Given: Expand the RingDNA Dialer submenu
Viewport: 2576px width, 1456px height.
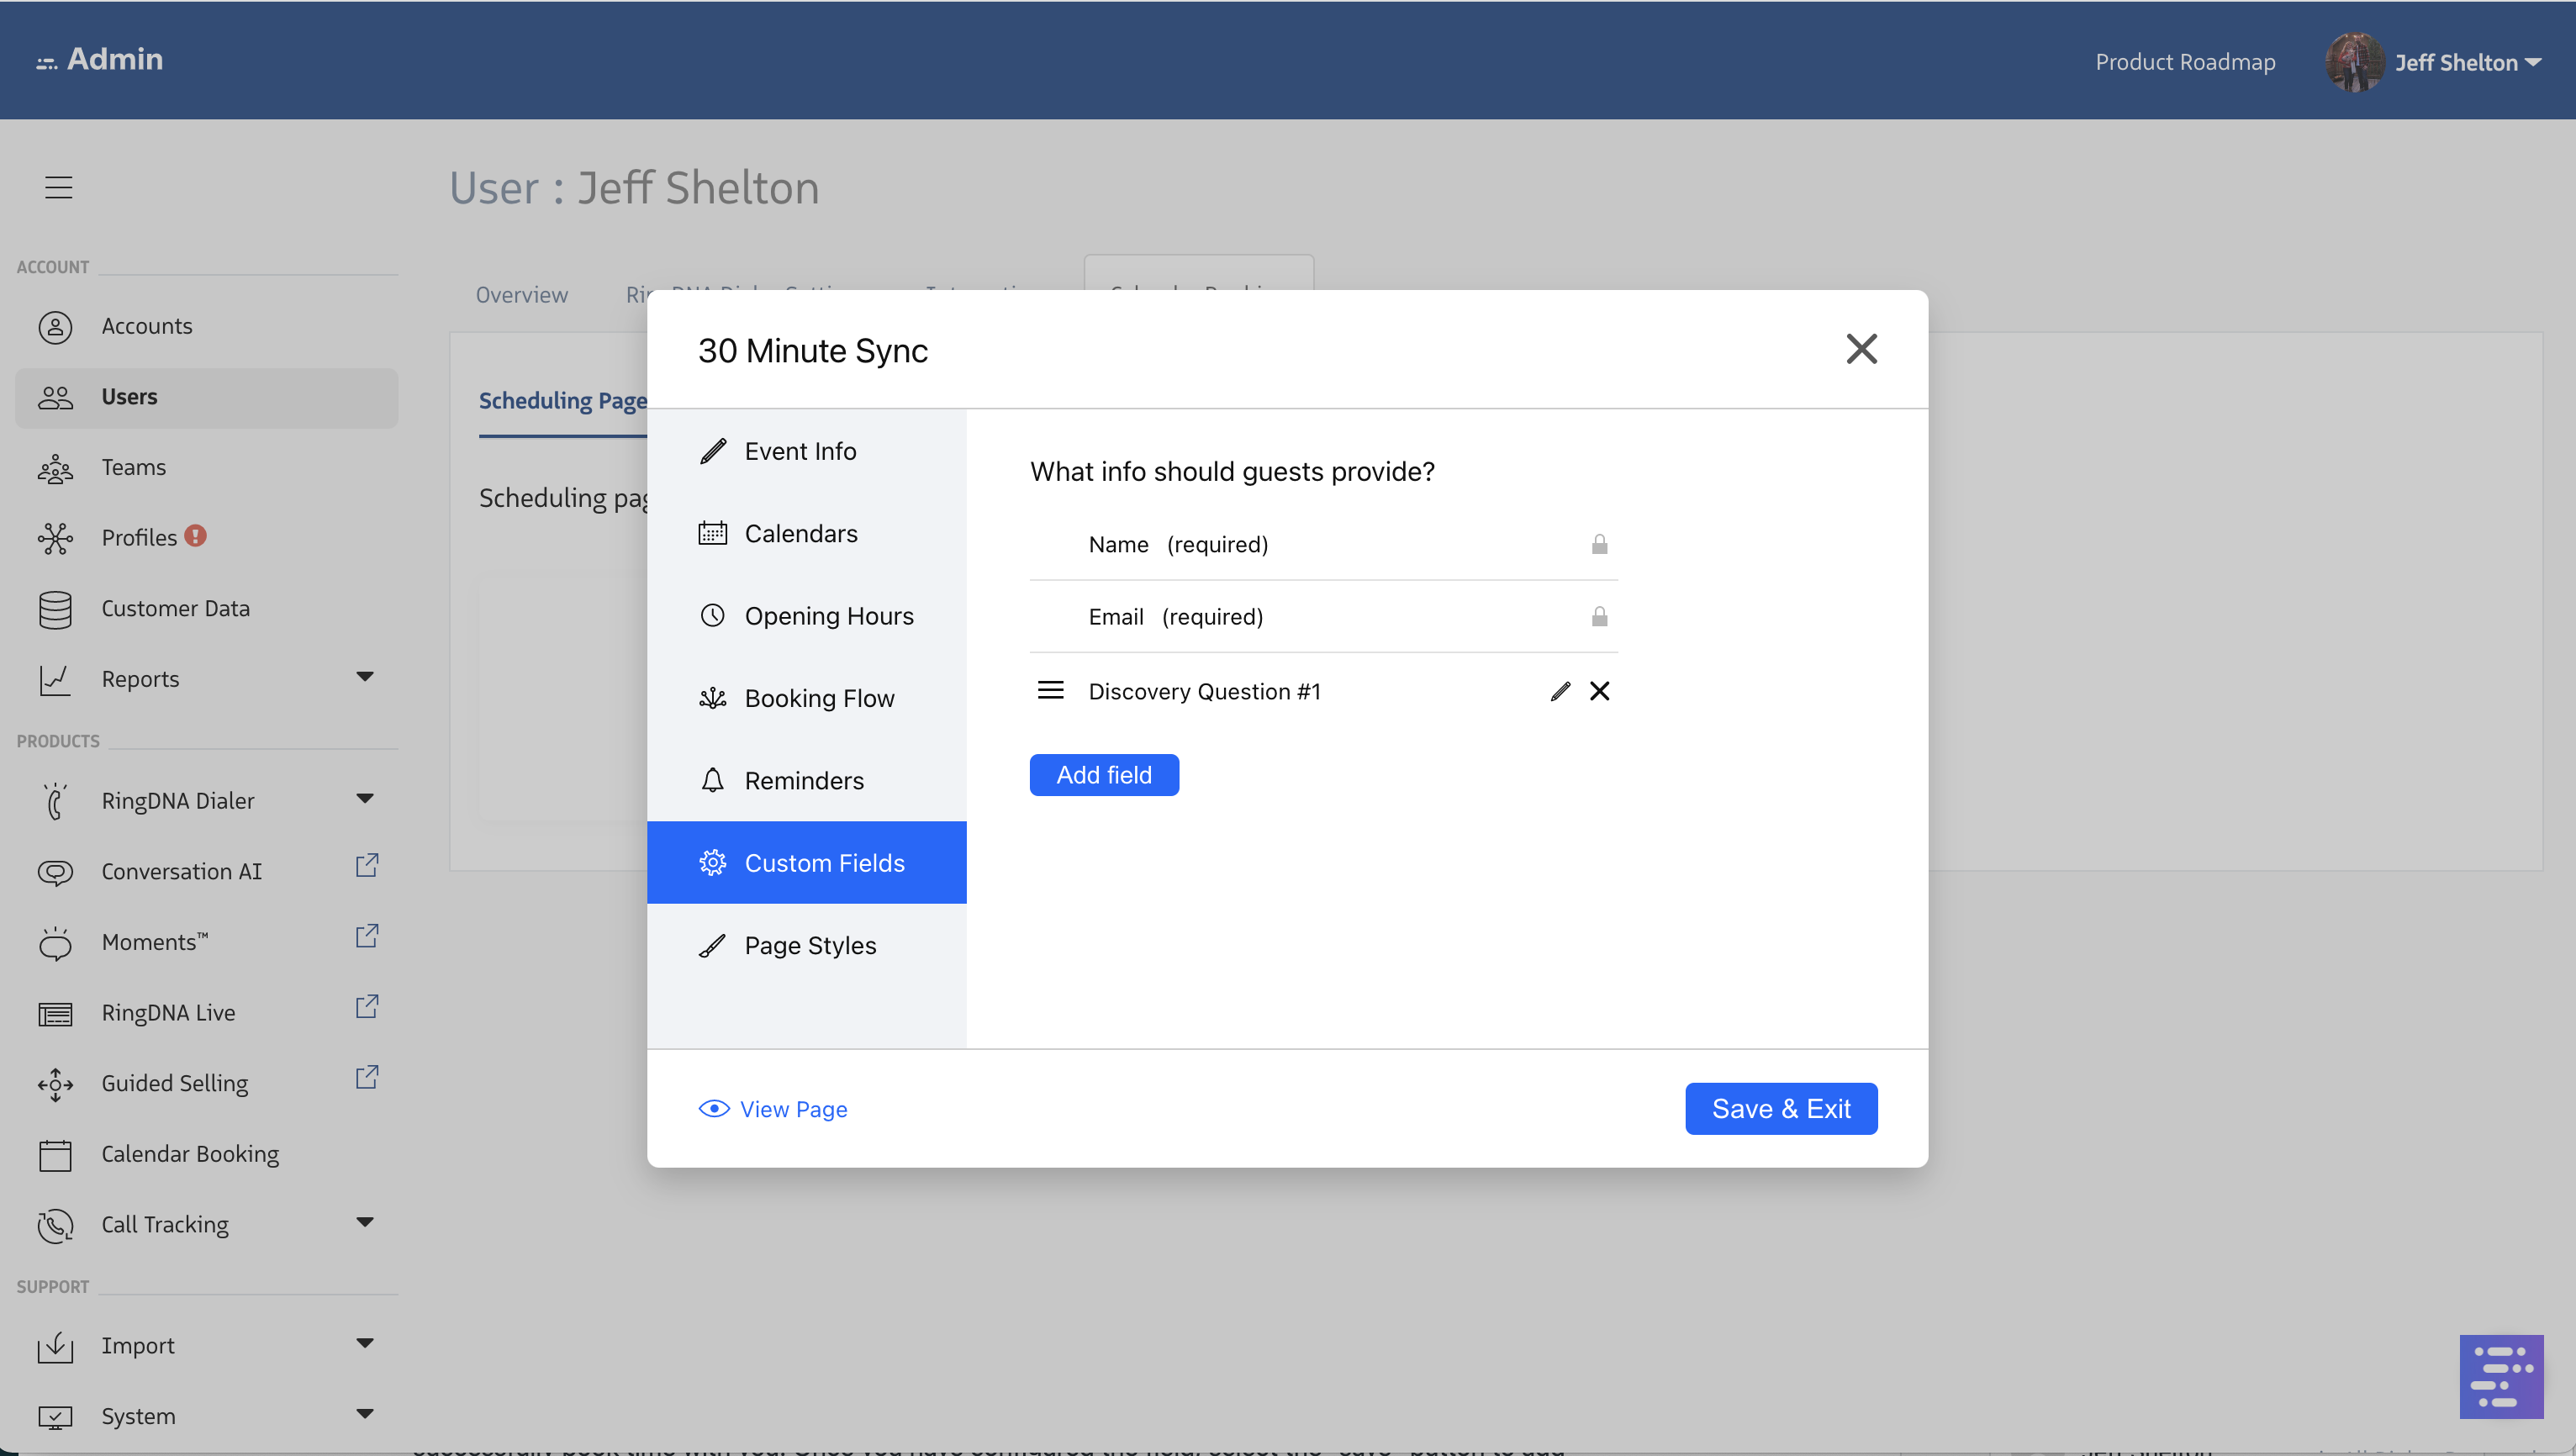Looking at the screenshot, I should point(365,799).
